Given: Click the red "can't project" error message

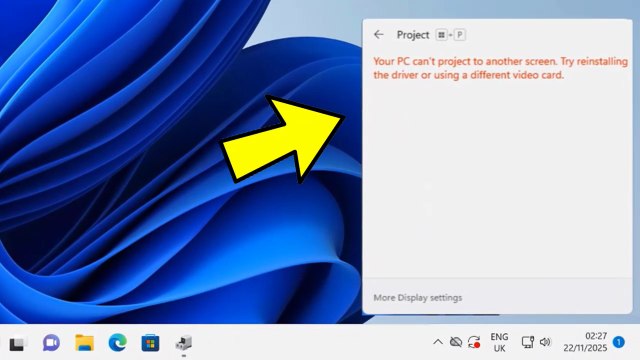Looking at the screenshot, I should 500,68.
